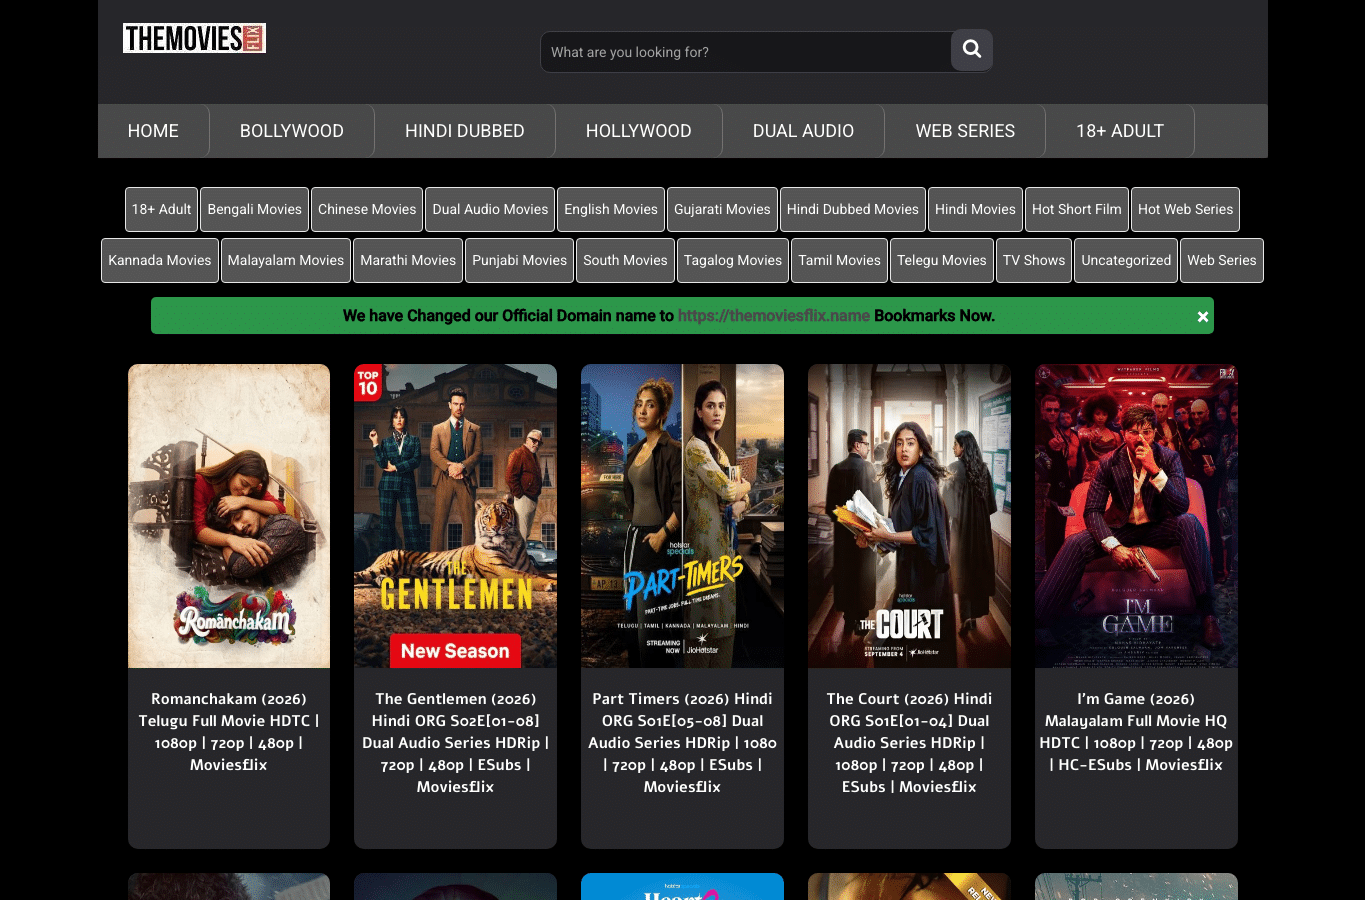Select Tagalog Movies category
The image size is (1365, 900).
click(x=733, y=260)
